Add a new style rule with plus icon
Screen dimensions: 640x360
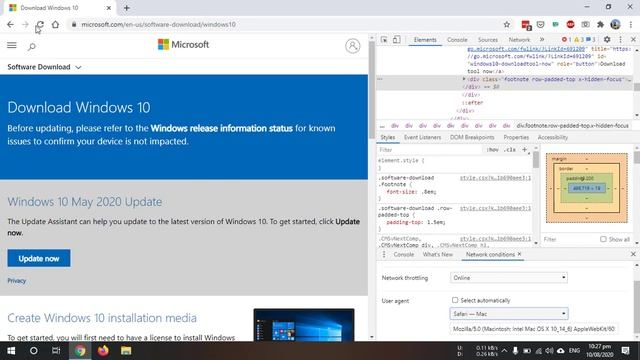tap(525, 150)
